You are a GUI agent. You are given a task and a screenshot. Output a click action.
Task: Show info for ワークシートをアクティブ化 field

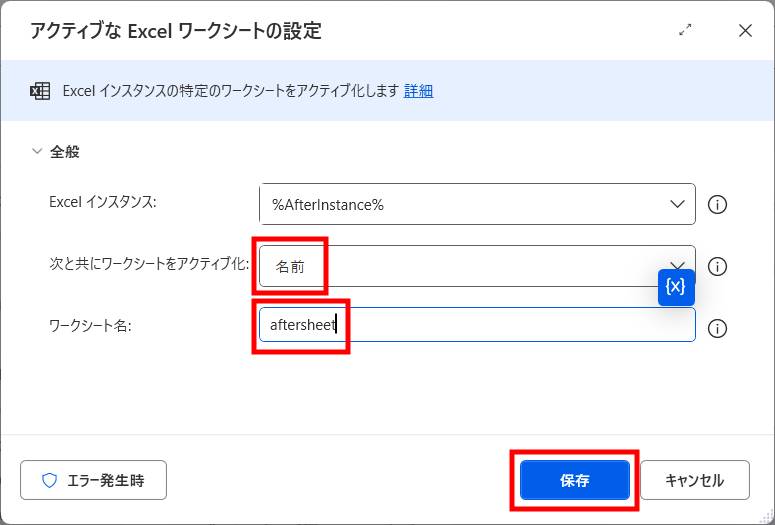[717, 266]
